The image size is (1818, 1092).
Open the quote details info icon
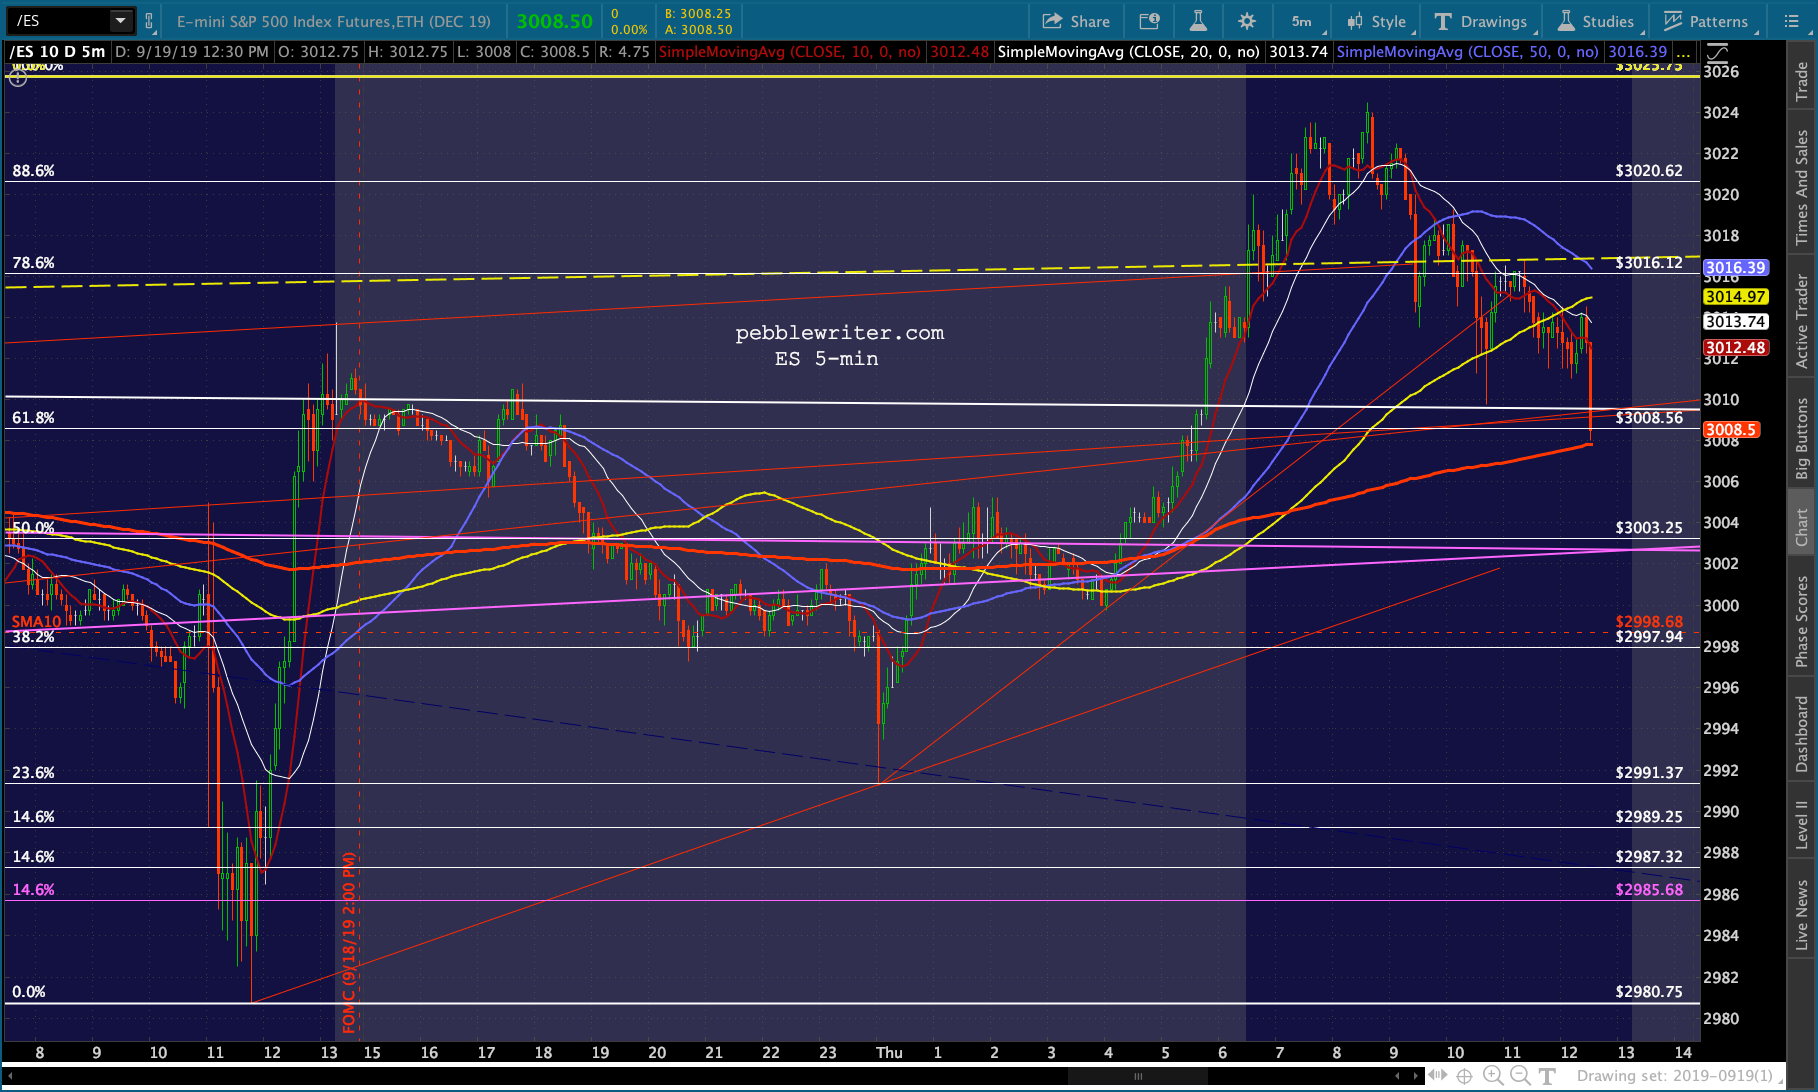[x=1150, y=21]
